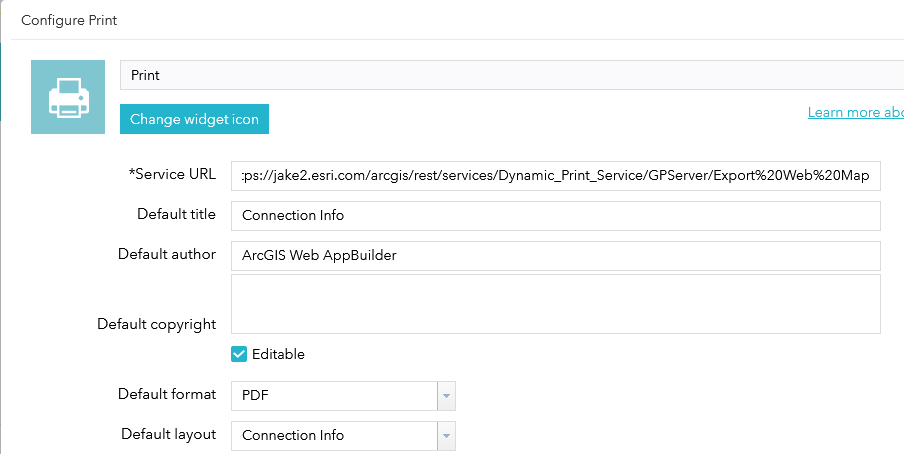This screenshot has height=454, width=904.
Task: Click the Default author label
Action: (167, 254)
